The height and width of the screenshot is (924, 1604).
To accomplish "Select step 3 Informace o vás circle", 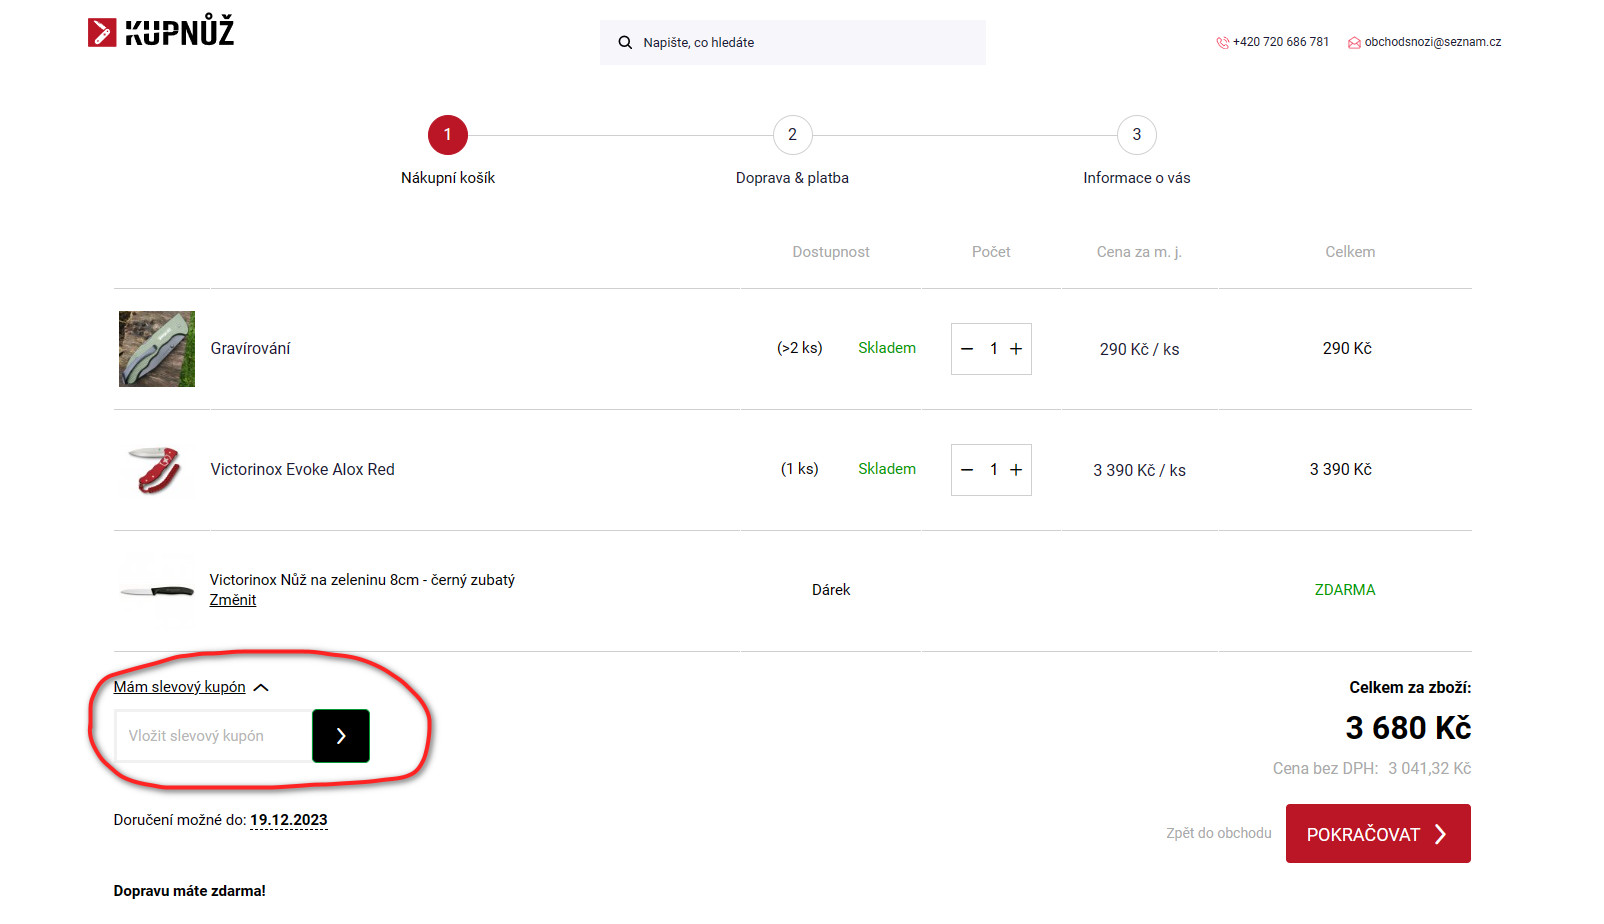I will [x=1136, y=135].
